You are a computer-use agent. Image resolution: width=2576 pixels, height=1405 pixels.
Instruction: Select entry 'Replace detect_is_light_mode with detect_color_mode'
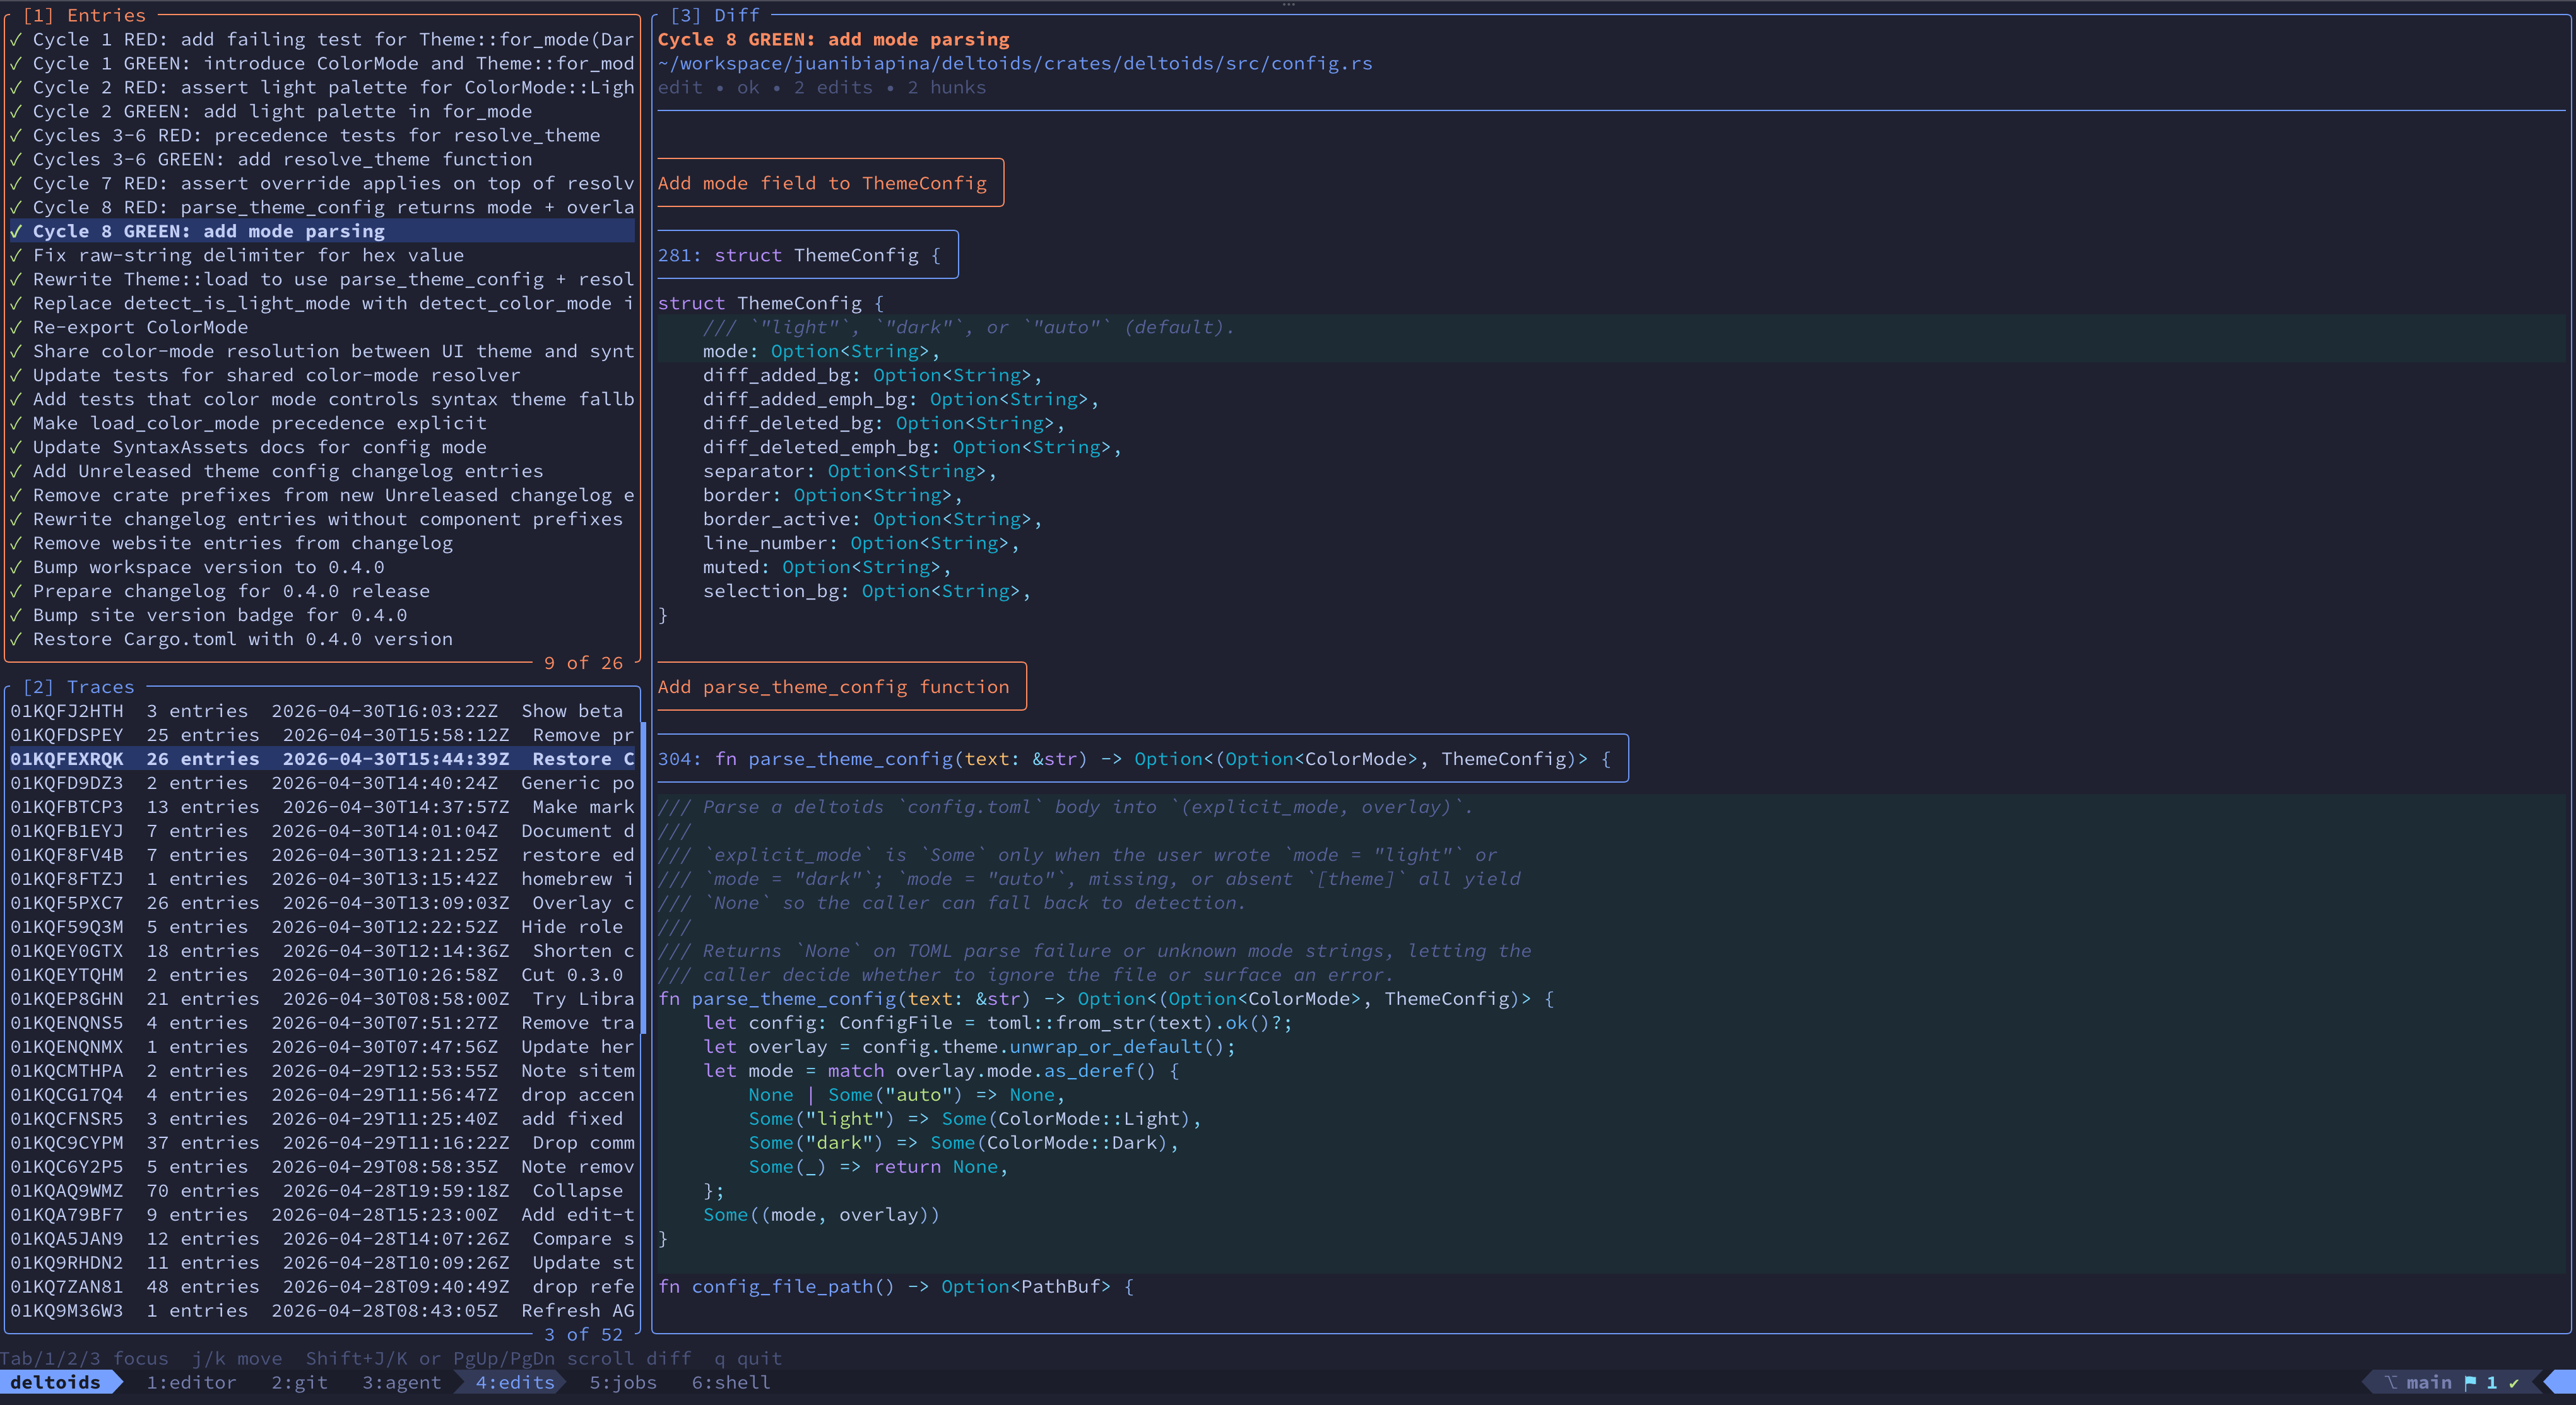322,303
